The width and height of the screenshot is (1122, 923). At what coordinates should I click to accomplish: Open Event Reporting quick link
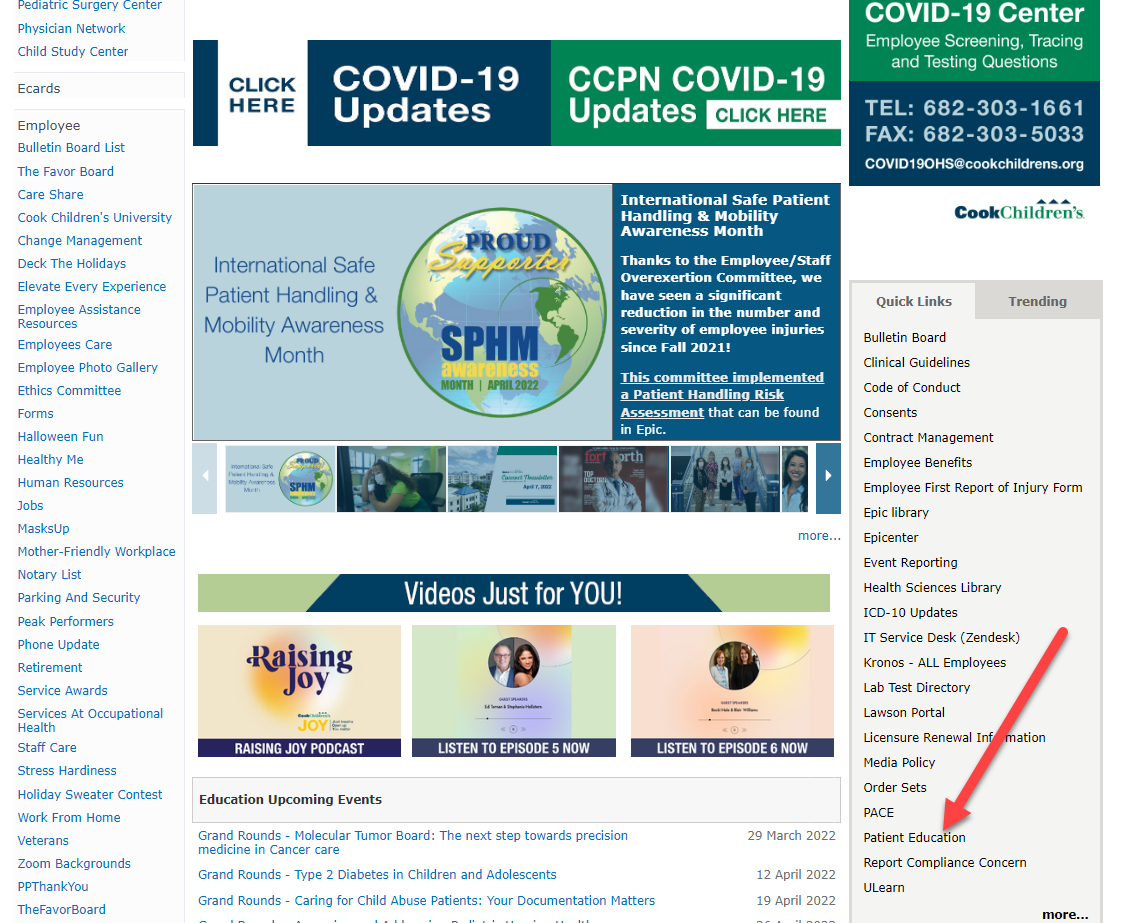(x=910, y=562)
